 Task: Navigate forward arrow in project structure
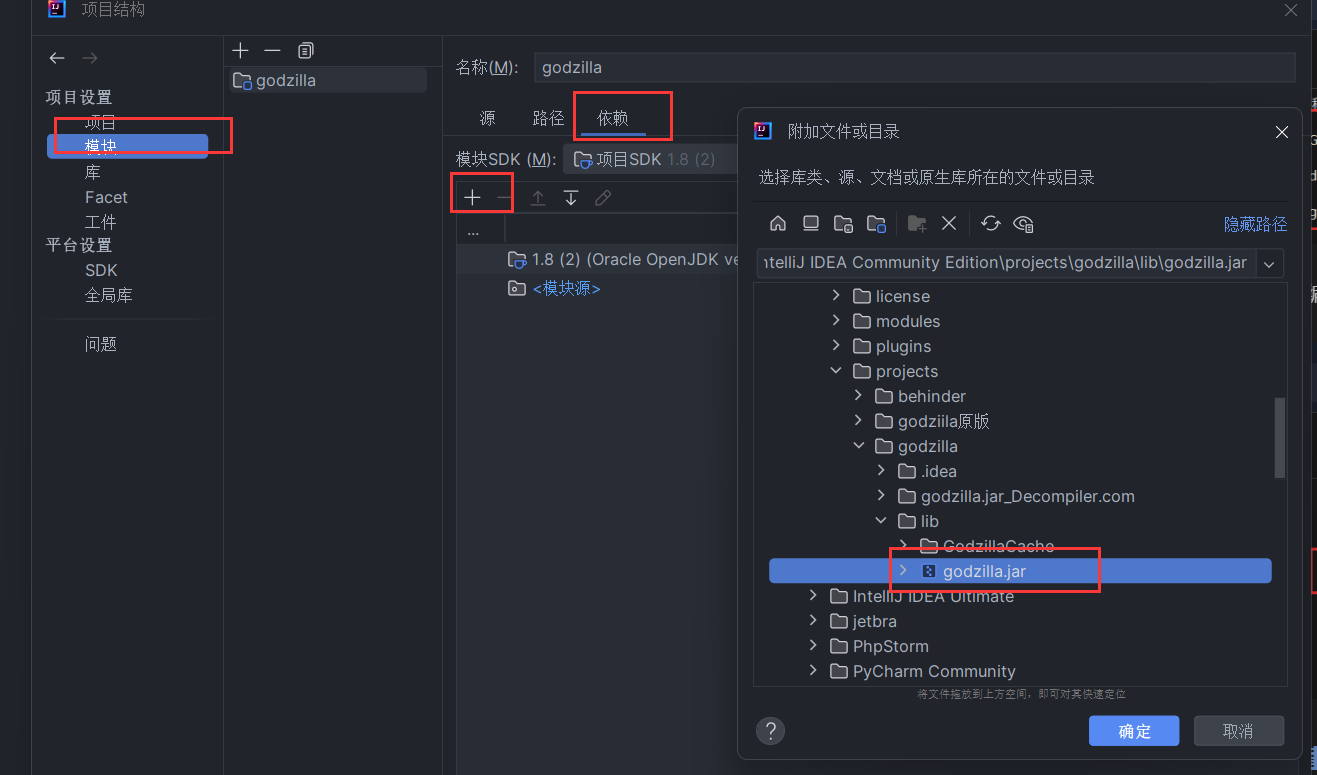pyautogui.click(x=90, y=58)
